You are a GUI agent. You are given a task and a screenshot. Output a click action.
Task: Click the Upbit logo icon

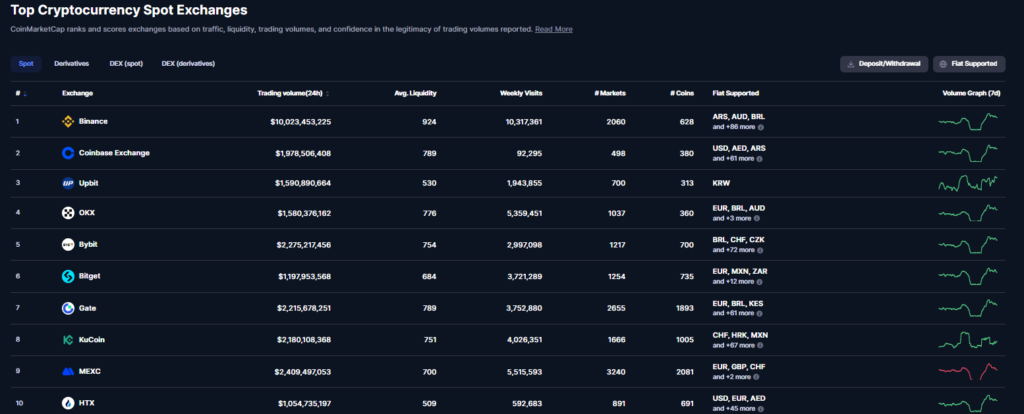point(68,184)
